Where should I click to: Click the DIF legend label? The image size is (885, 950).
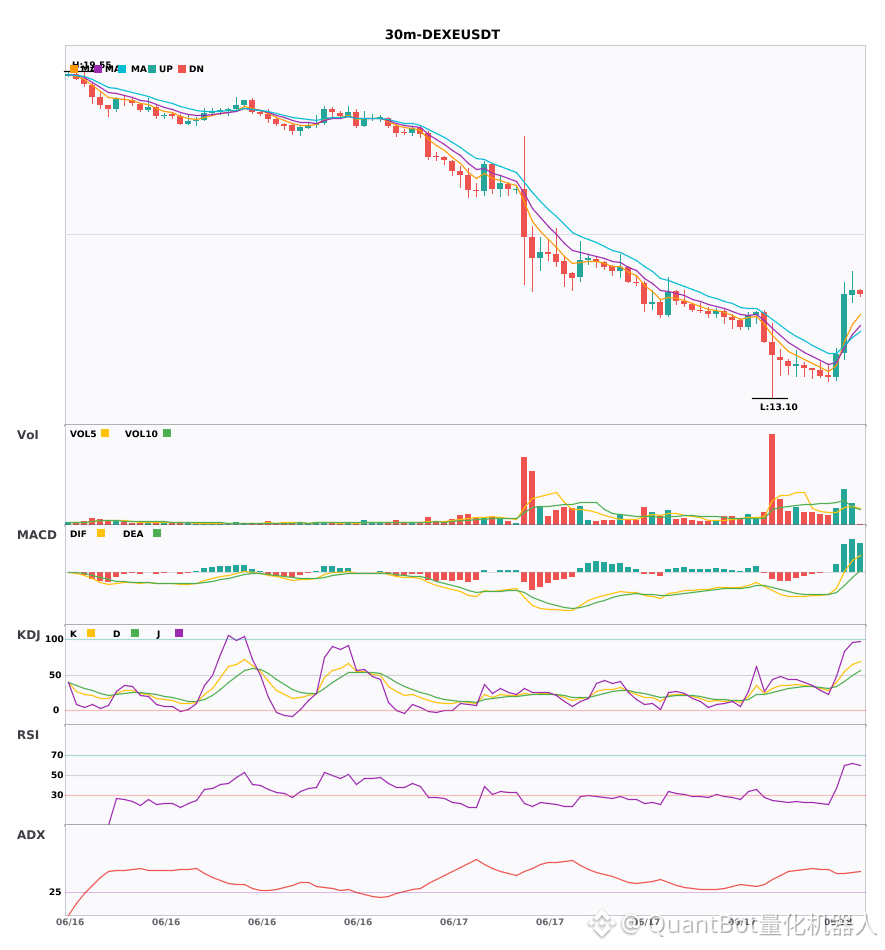[78, 534]
